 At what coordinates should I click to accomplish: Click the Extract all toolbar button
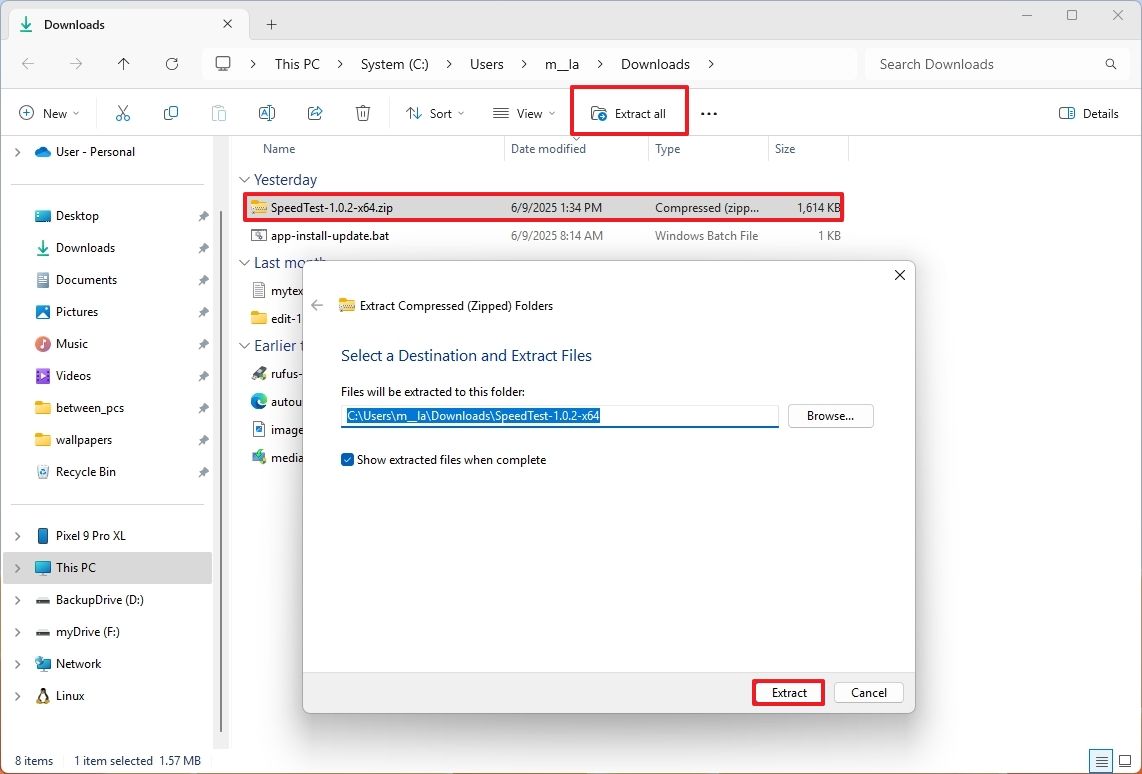pyautogui.click(x=629, y=113)
